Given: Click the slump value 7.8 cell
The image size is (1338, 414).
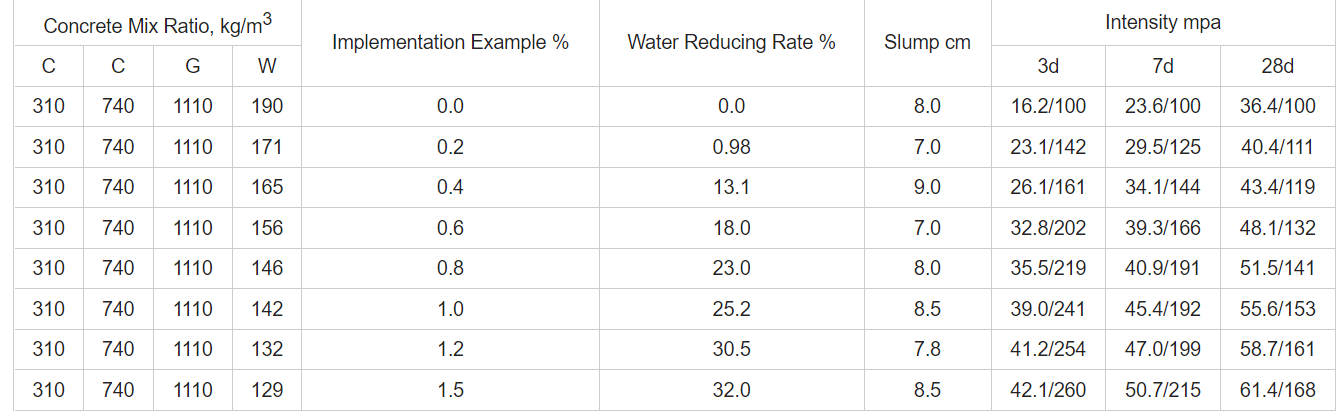Looking at the screenshot, I should [x=927, y=349].
